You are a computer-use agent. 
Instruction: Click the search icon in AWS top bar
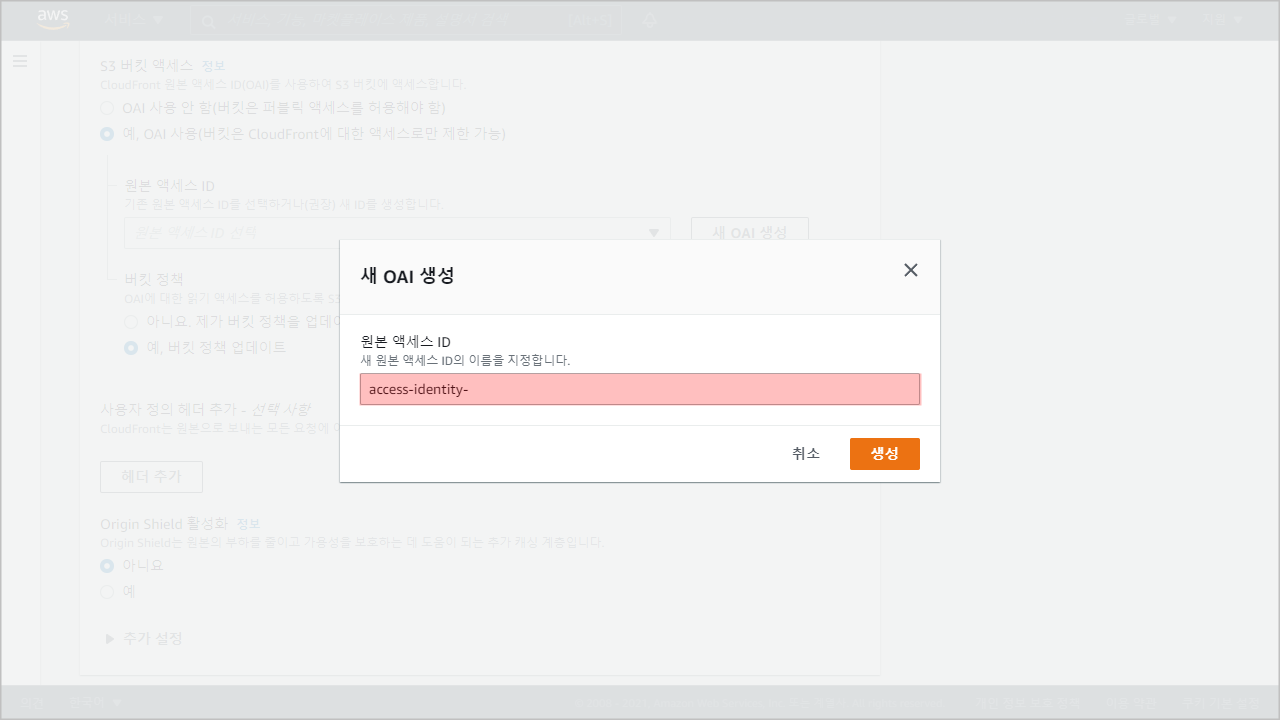coord(207,20)
